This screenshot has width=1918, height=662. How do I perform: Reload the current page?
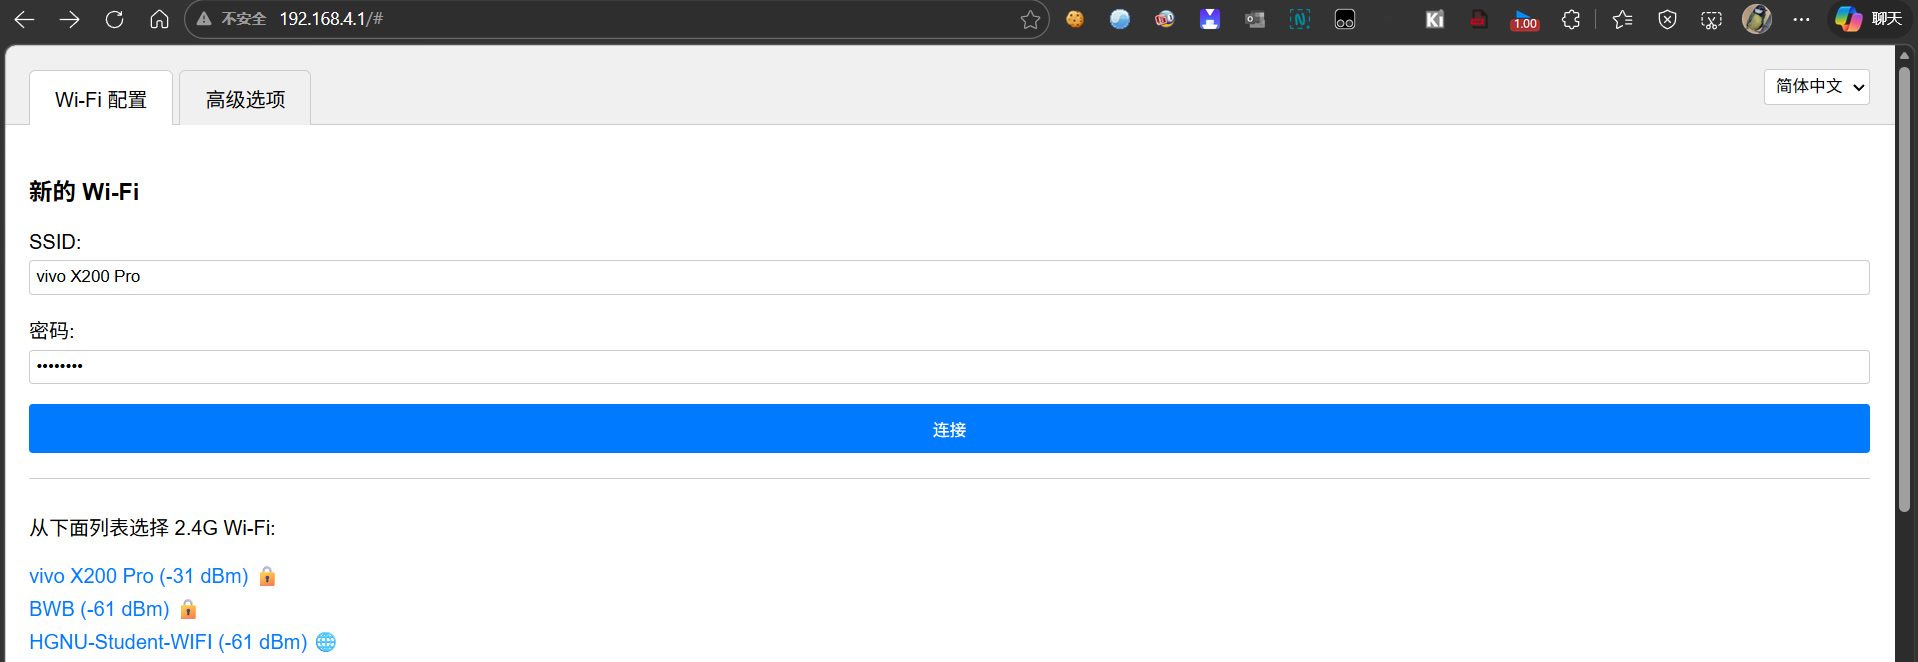click(x=114, y=19)
